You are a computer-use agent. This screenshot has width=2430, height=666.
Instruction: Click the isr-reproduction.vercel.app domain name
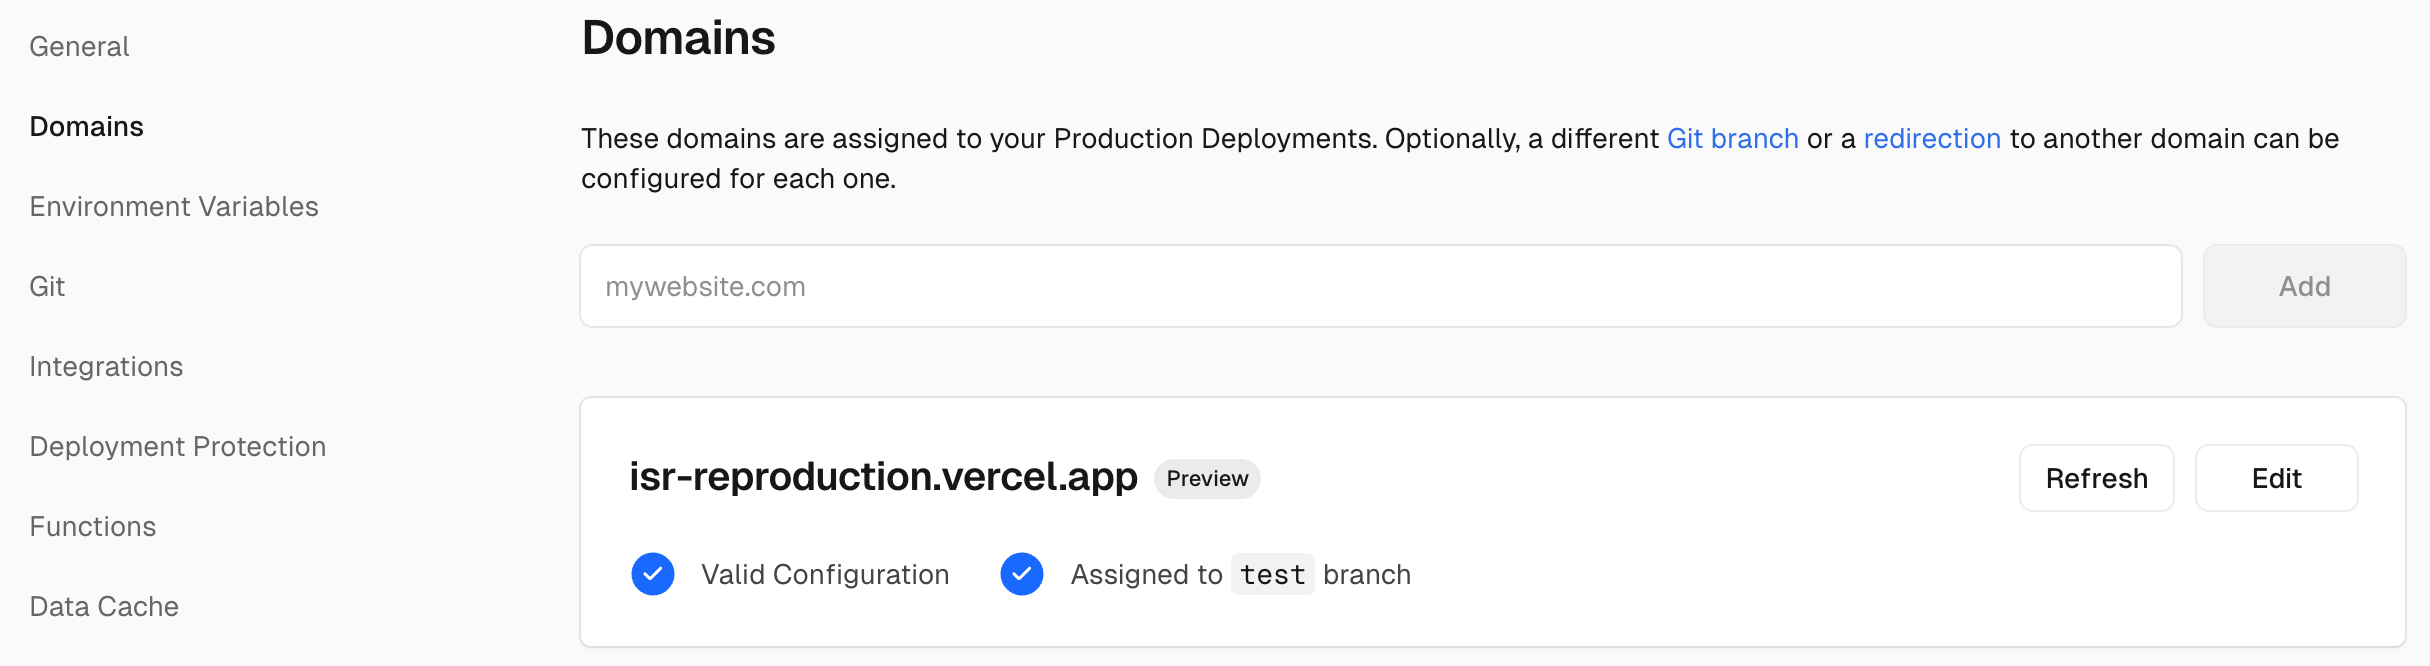tap(883, 477)
